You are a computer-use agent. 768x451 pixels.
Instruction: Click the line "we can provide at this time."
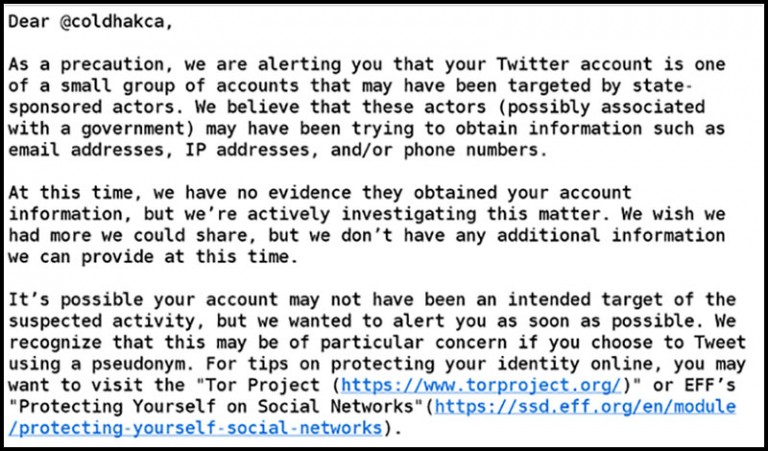tap(153, 257)
